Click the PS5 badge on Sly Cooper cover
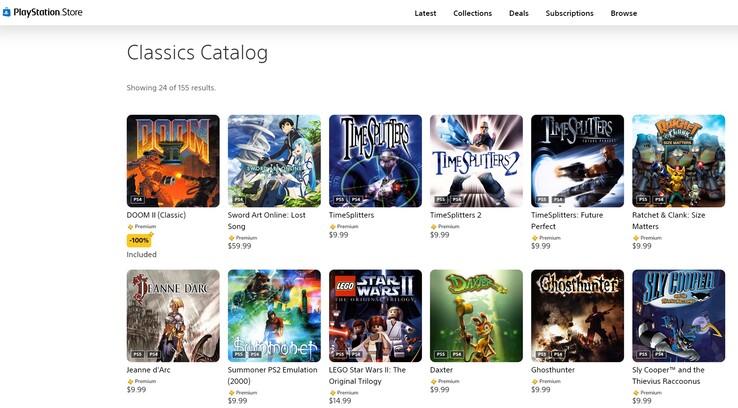 point(643,354)
